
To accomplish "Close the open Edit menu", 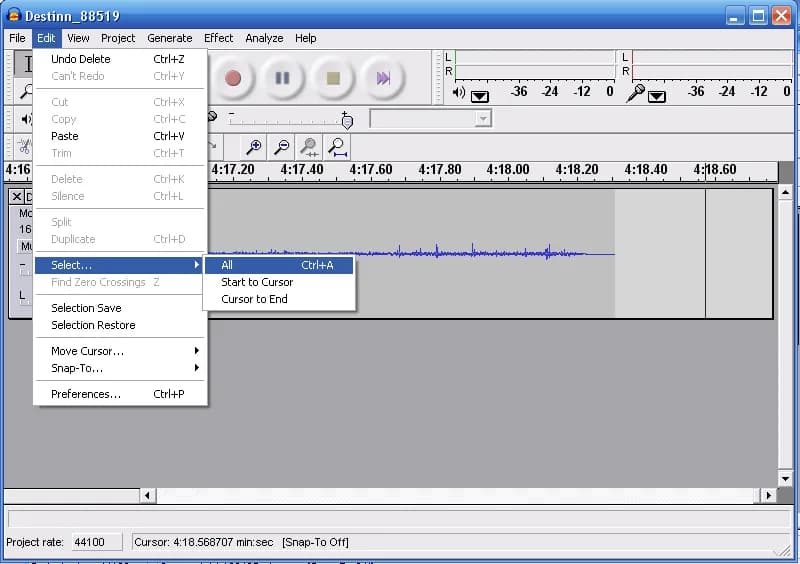I will coord(46,38).
